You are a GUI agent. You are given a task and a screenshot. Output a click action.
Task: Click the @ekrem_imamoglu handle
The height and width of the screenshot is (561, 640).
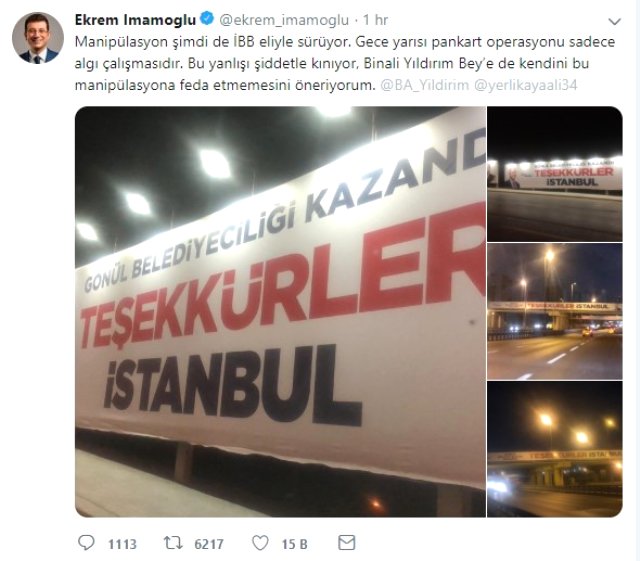tap(284, 20)
